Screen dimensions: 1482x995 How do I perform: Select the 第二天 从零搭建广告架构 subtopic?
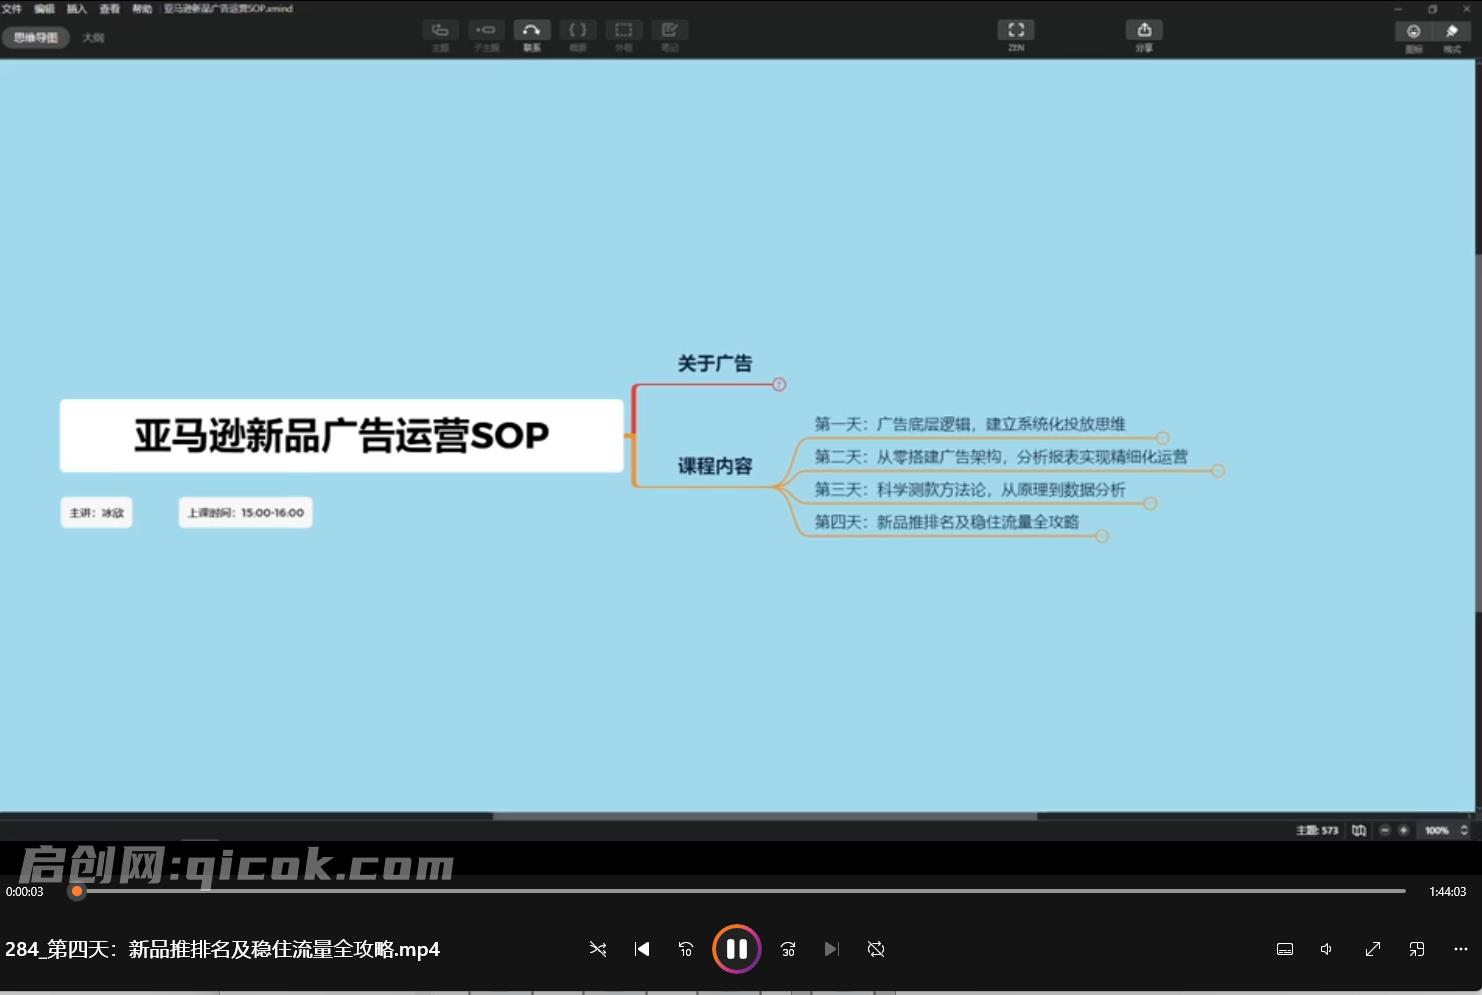pos(1001,457)
